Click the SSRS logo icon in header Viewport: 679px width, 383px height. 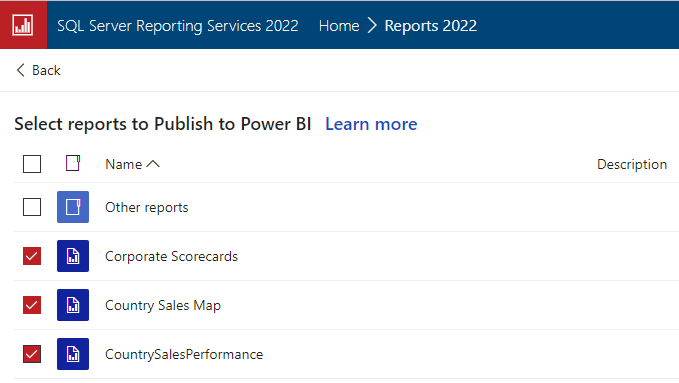coord(23,25)
